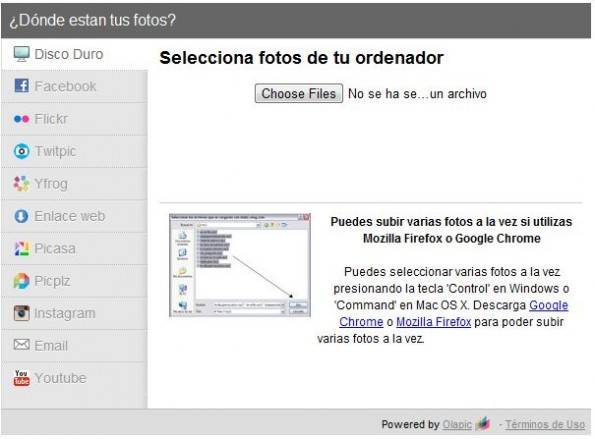The width and height of the screenshot is (595, 439).
Task: Click the Picplz icon
Action: [21, 281]
